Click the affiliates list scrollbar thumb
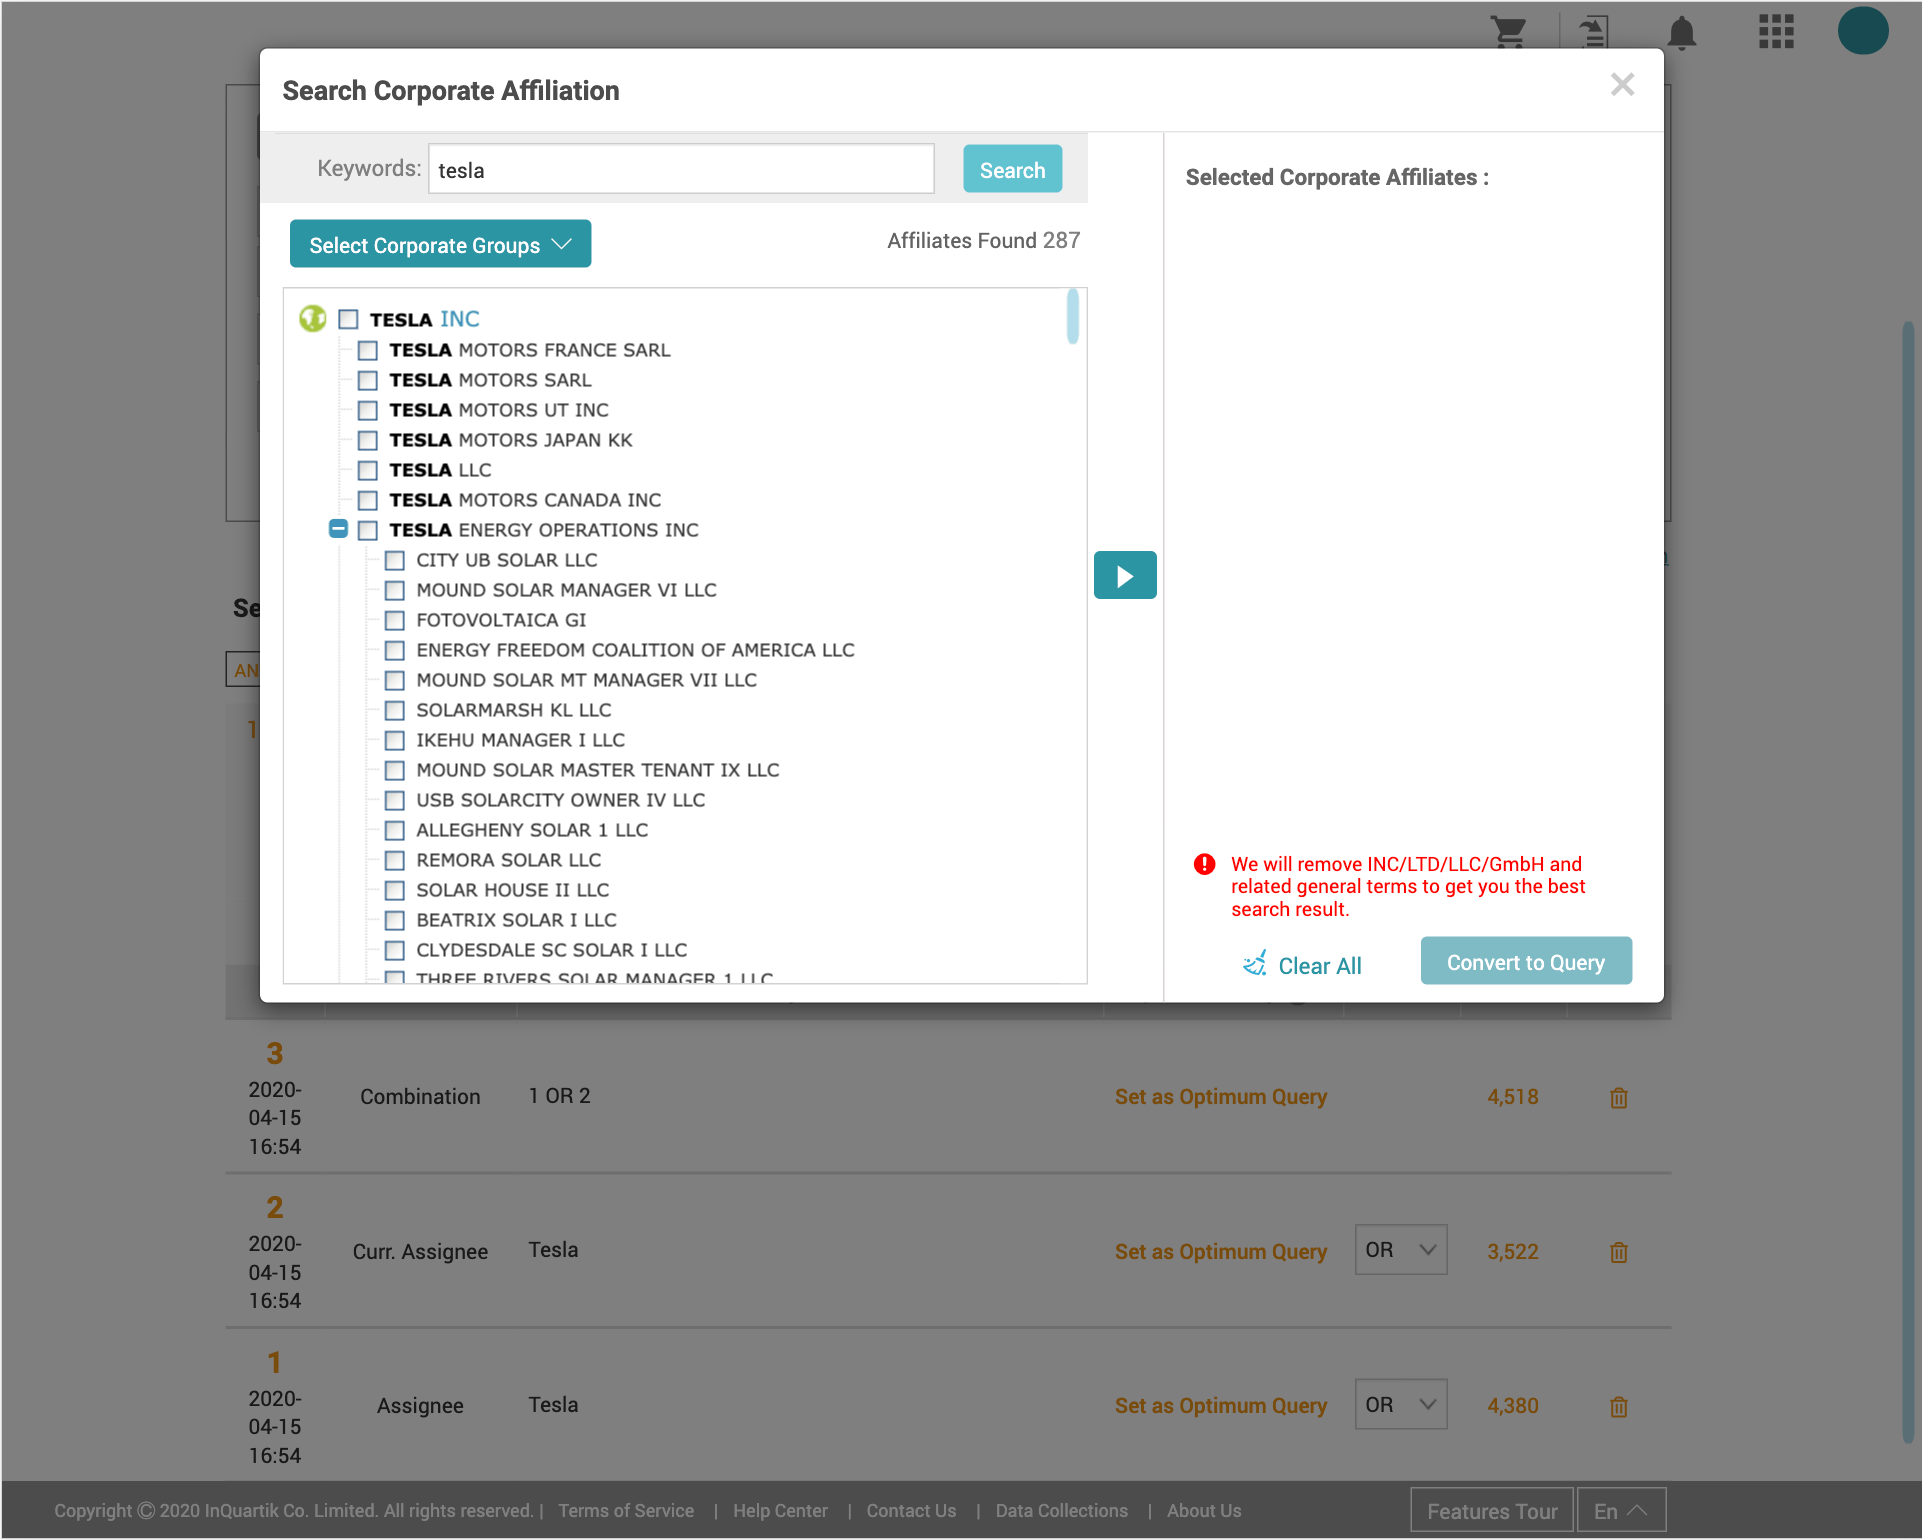1922x1540 pixels. click(1073, 317)
